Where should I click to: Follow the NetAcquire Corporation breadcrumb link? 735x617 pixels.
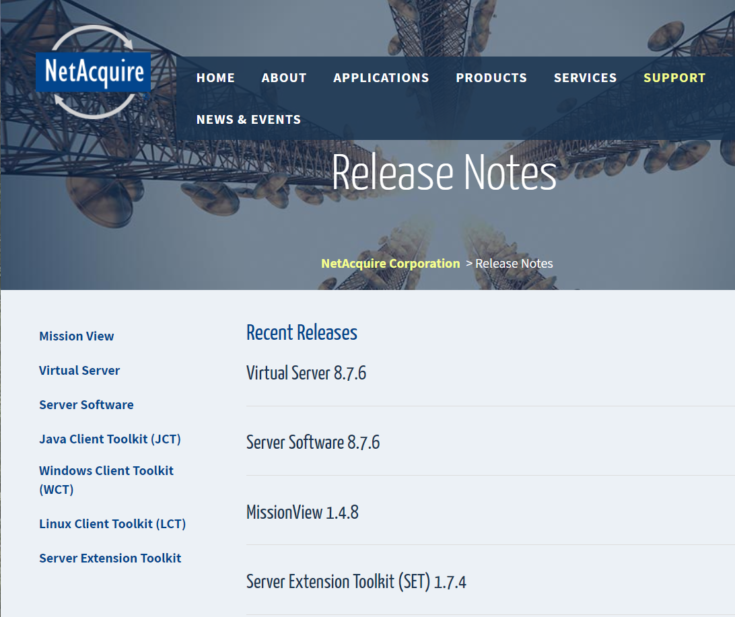(390, 263)
